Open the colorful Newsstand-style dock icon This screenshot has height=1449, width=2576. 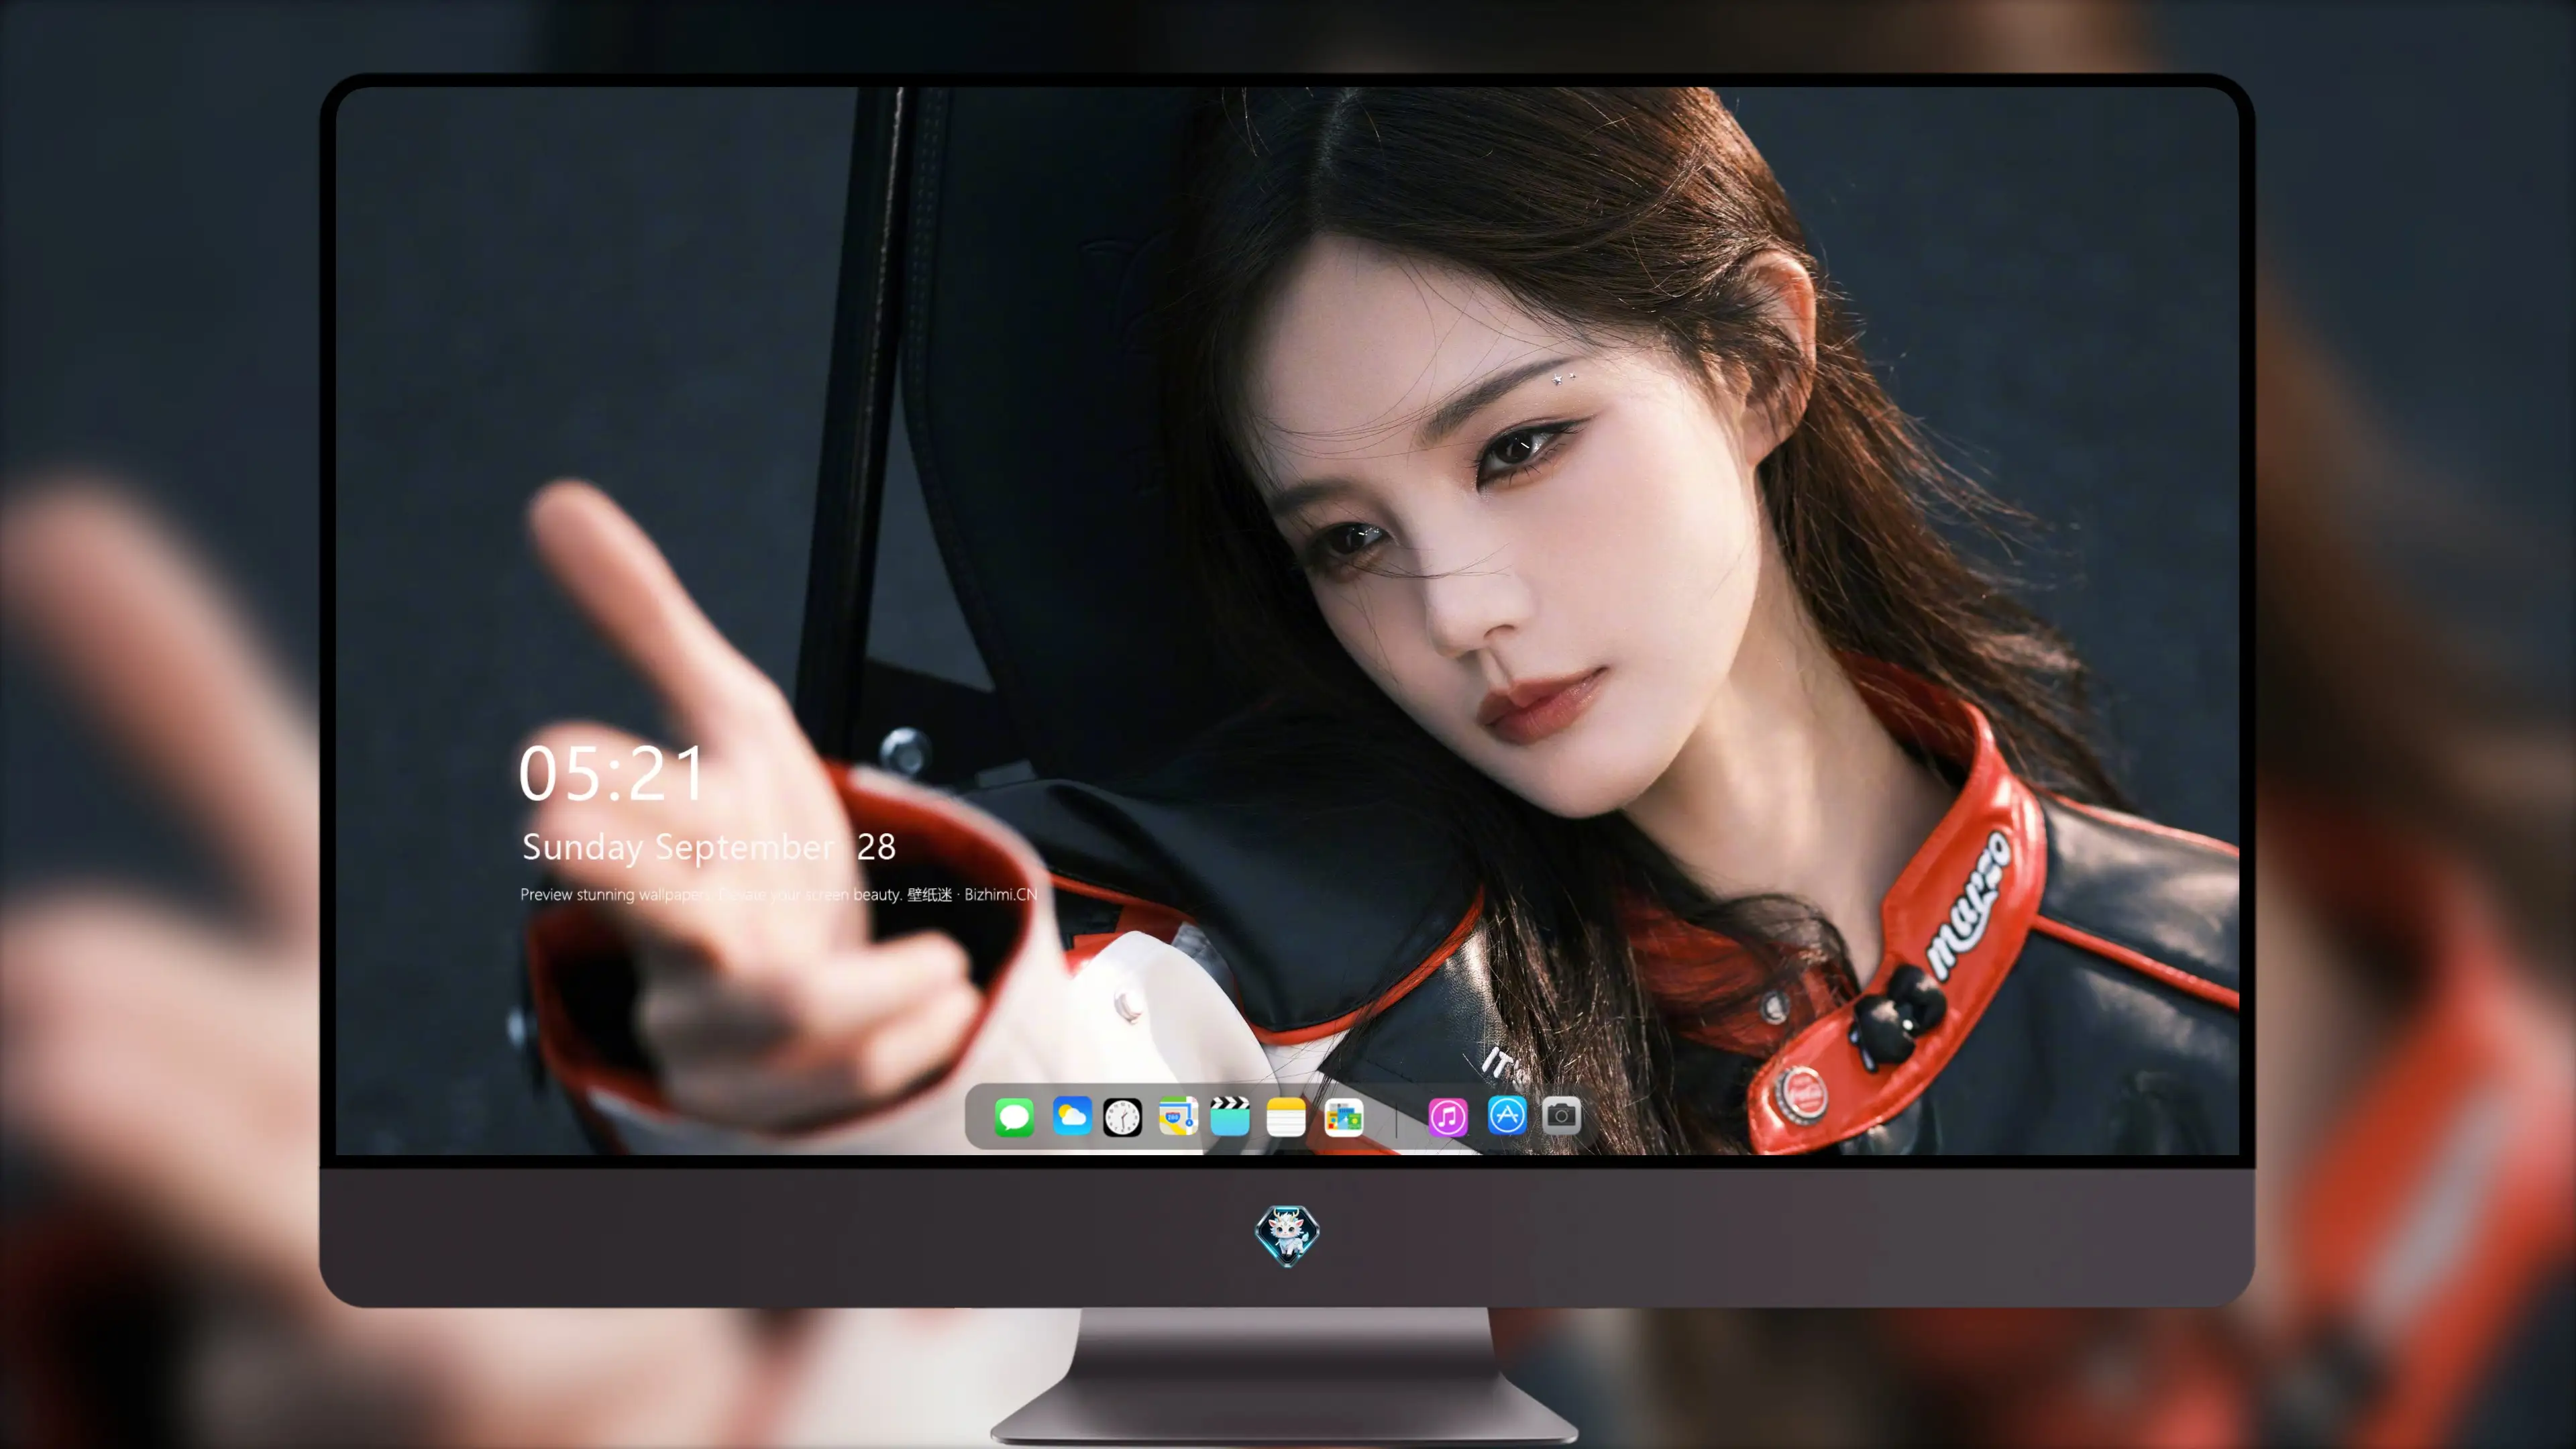pos(1344,1116)
